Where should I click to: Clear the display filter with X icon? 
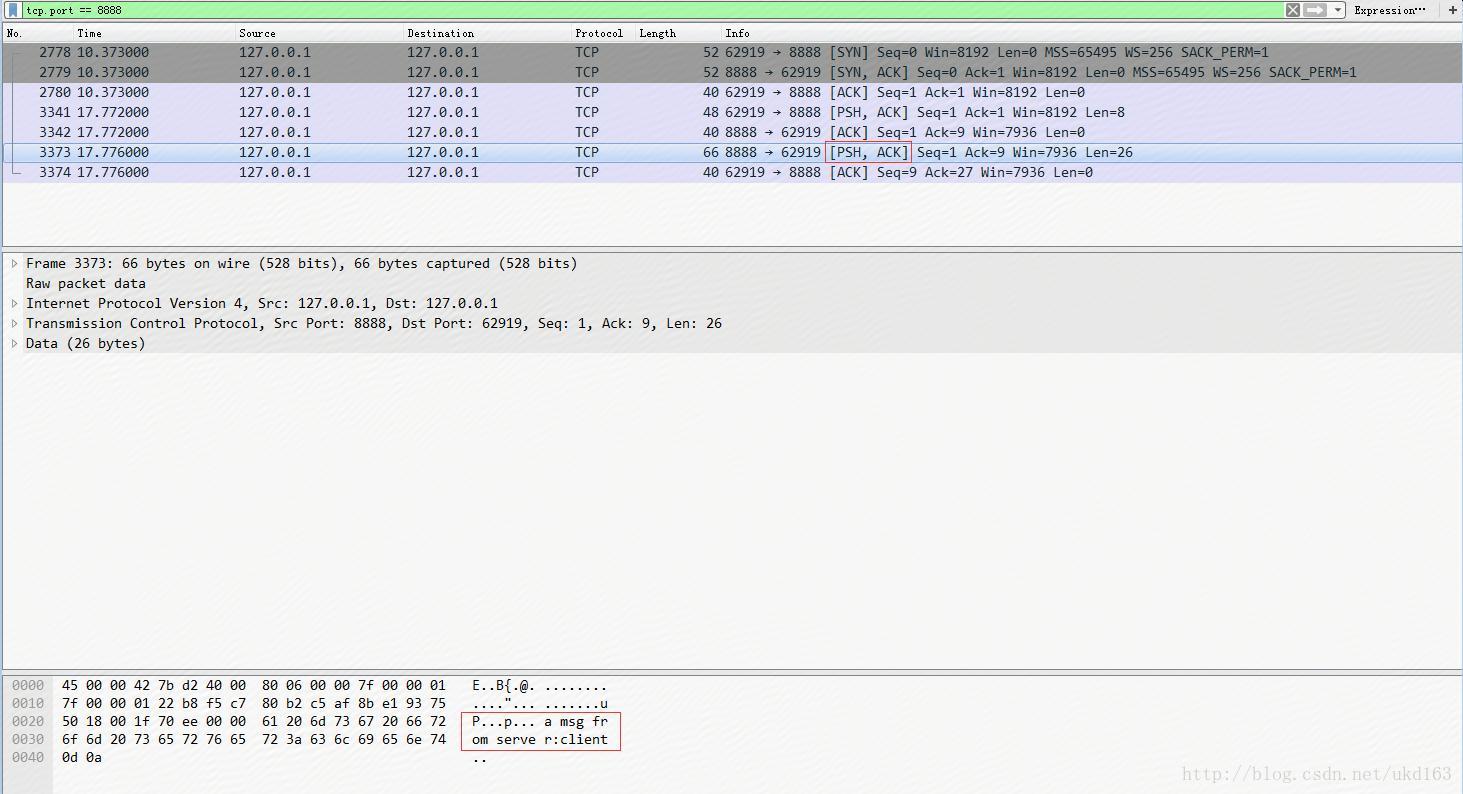point(1293,10)
